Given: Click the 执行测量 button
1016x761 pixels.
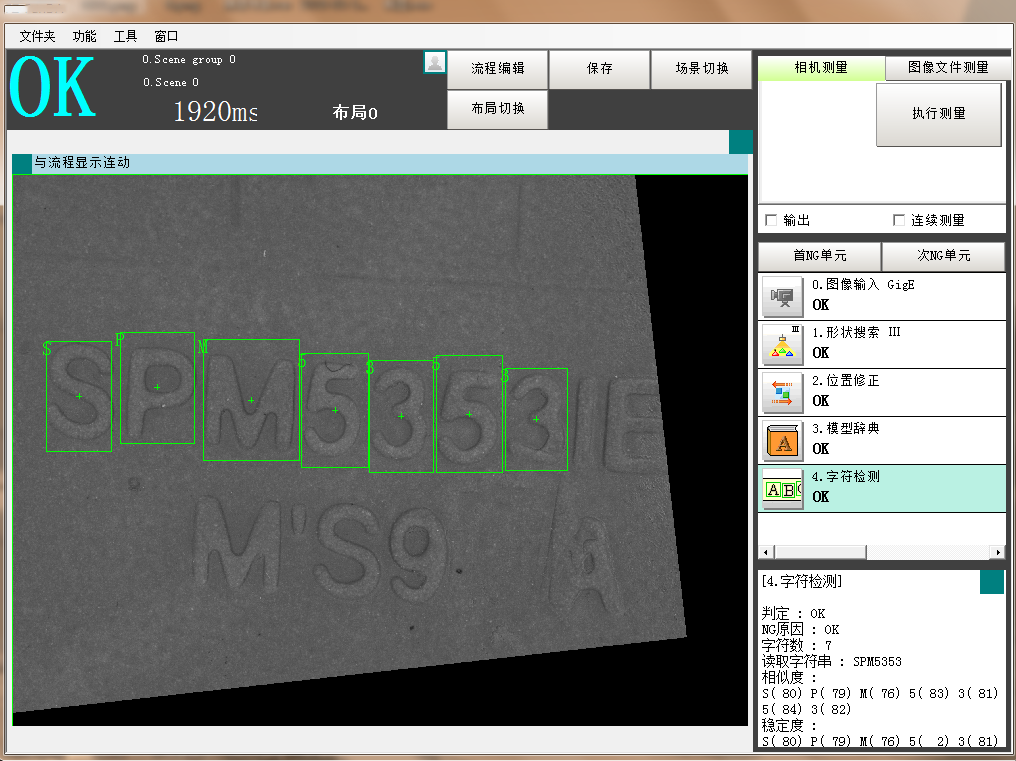Looking at the screenshot, I should pyautogui.click(x=938, y=114).
